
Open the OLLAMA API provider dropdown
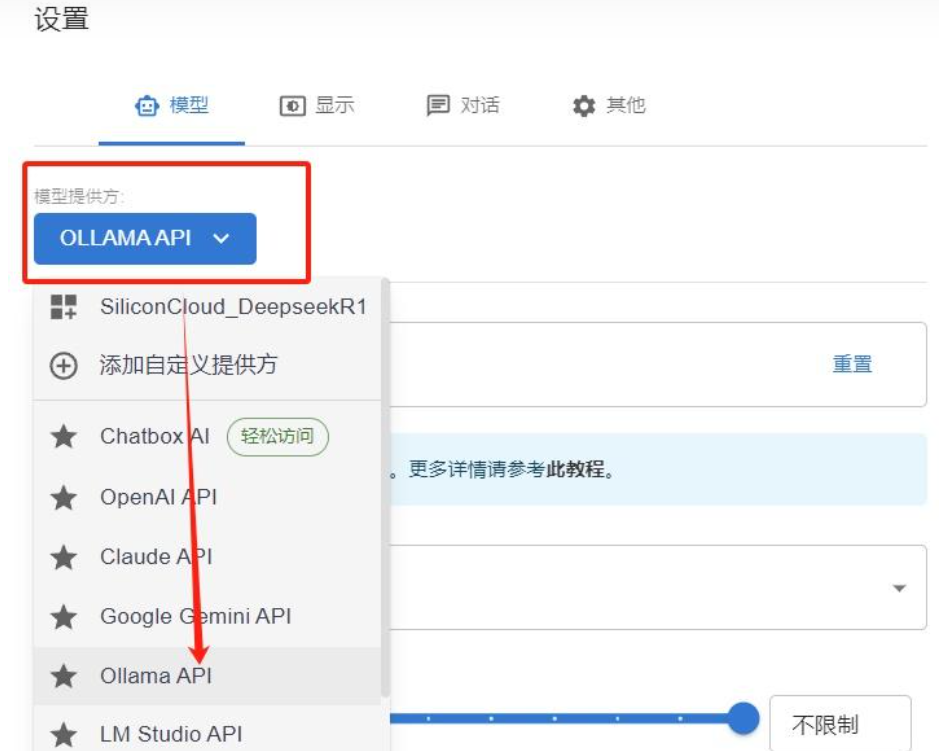[x=145, y=238]
